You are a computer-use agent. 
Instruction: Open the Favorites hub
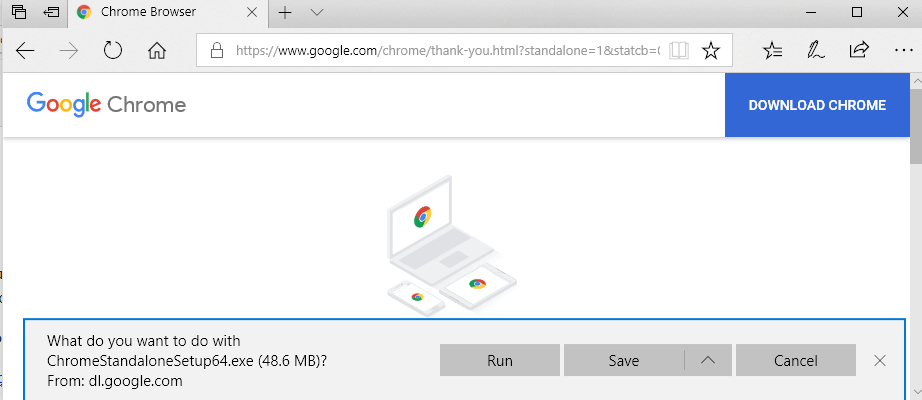tap(773, 51)
